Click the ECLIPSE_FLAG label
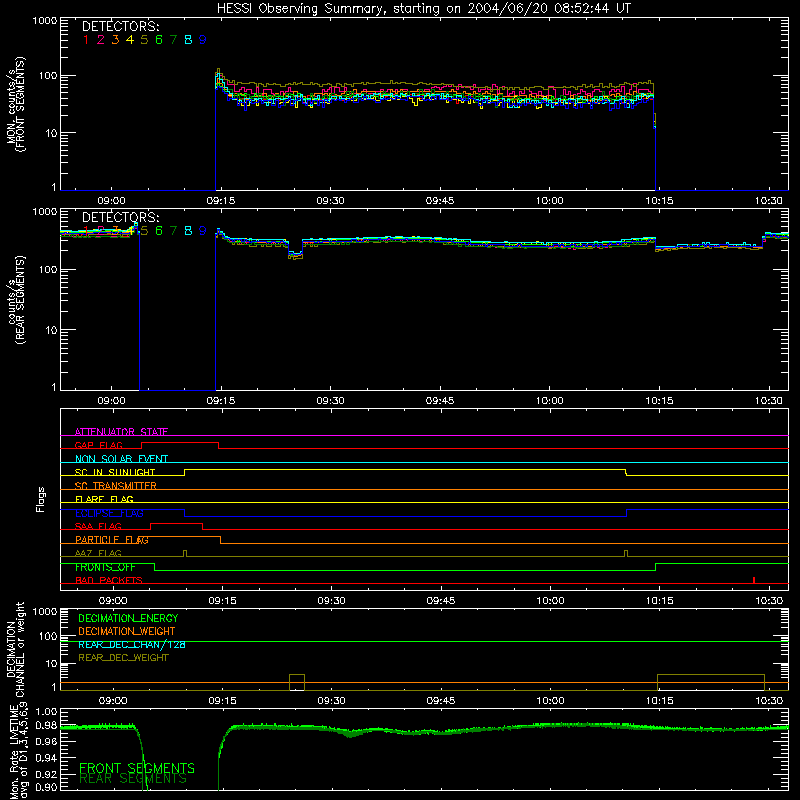Viewport: 800px width, 800px height. click(x=109, y=513)
